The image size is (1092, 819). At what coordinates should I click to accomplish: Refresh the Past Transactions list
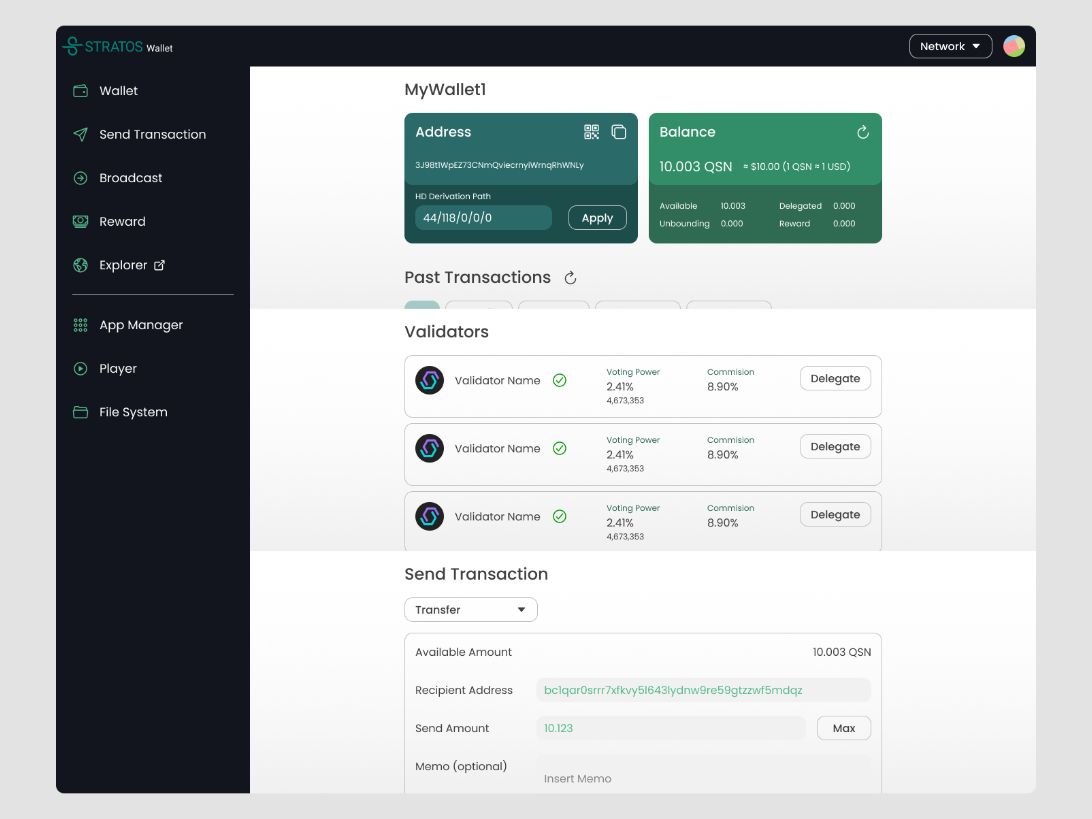[x=571, y=278]
